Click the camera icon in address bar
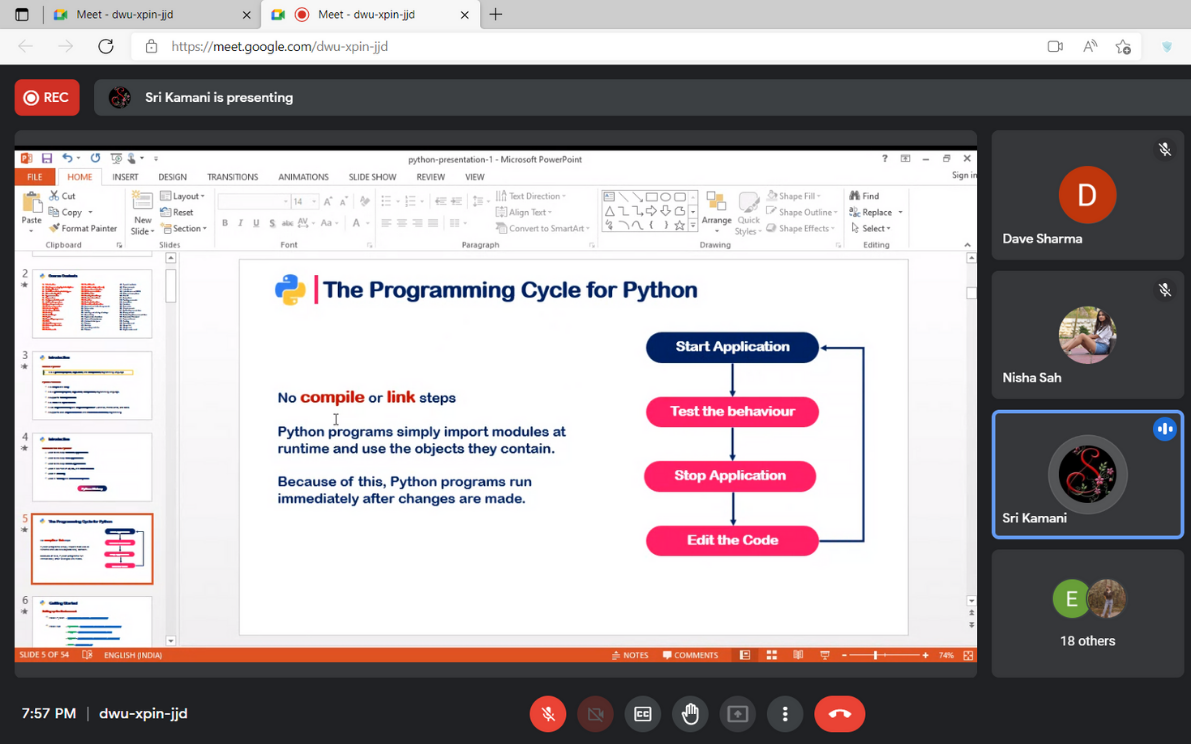This screenshot has height=744, width=1191. point(1054,46)
